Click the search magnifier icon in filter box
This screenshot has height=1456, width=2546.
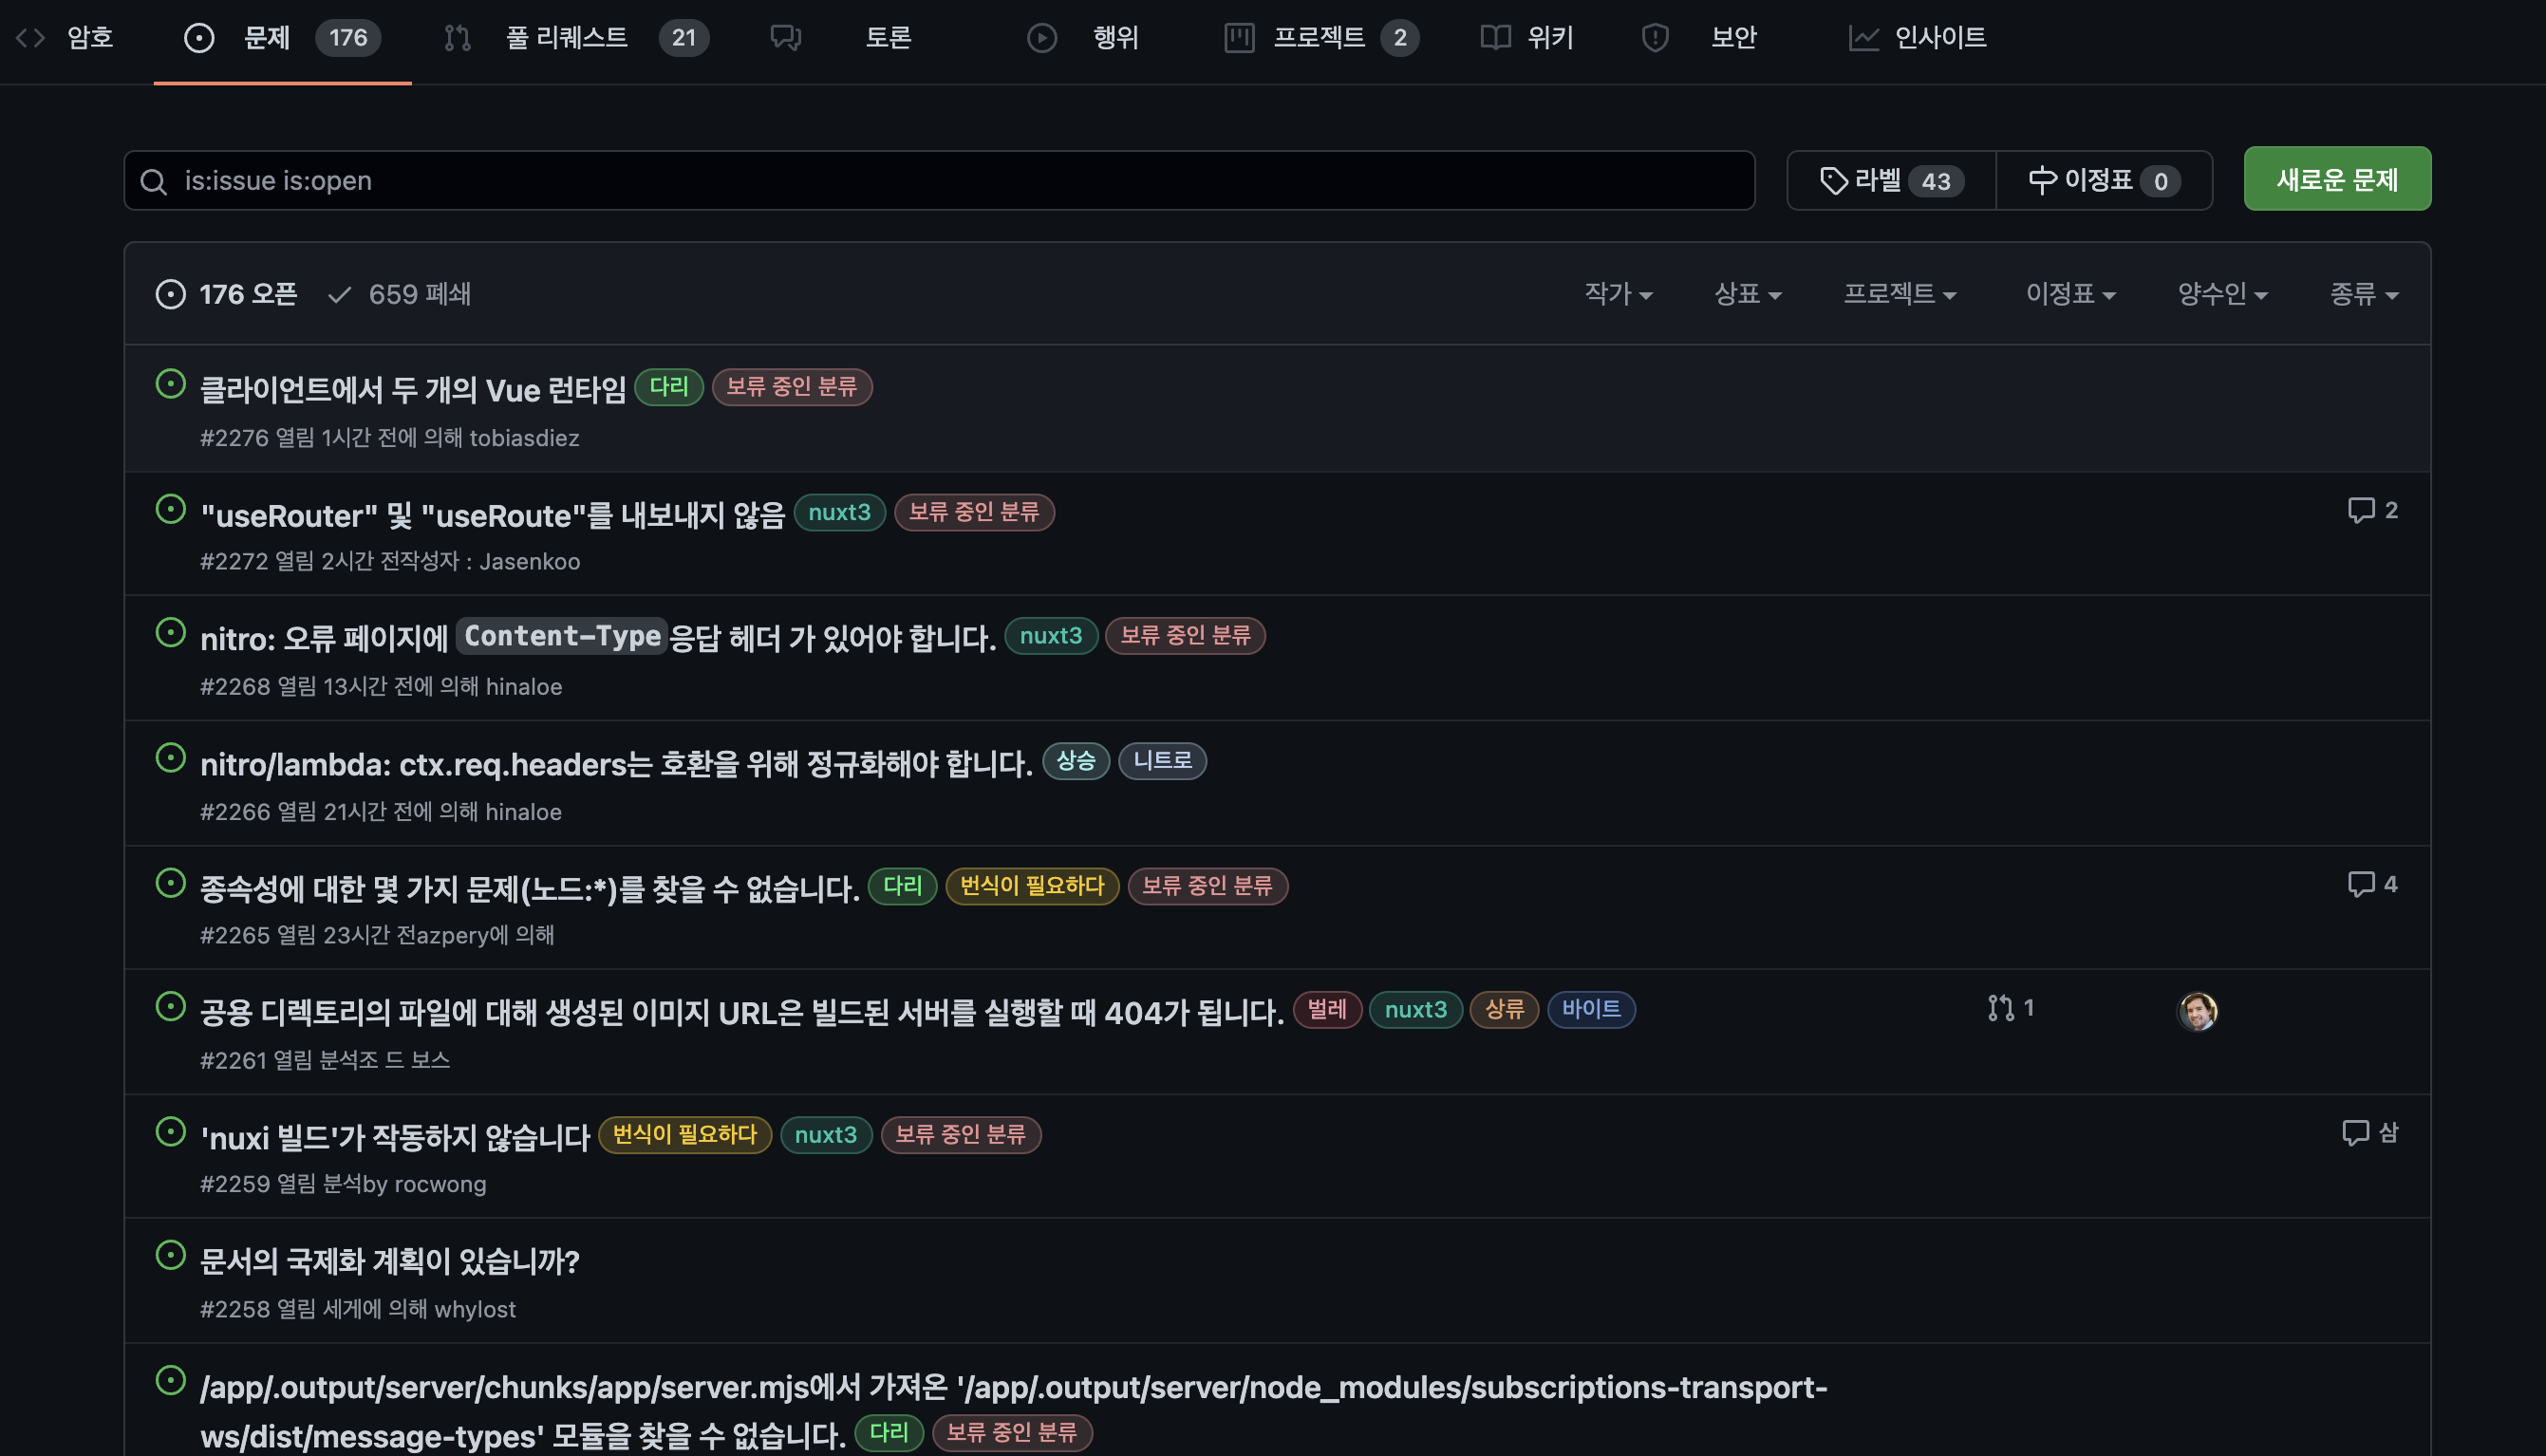pos(153,182)
